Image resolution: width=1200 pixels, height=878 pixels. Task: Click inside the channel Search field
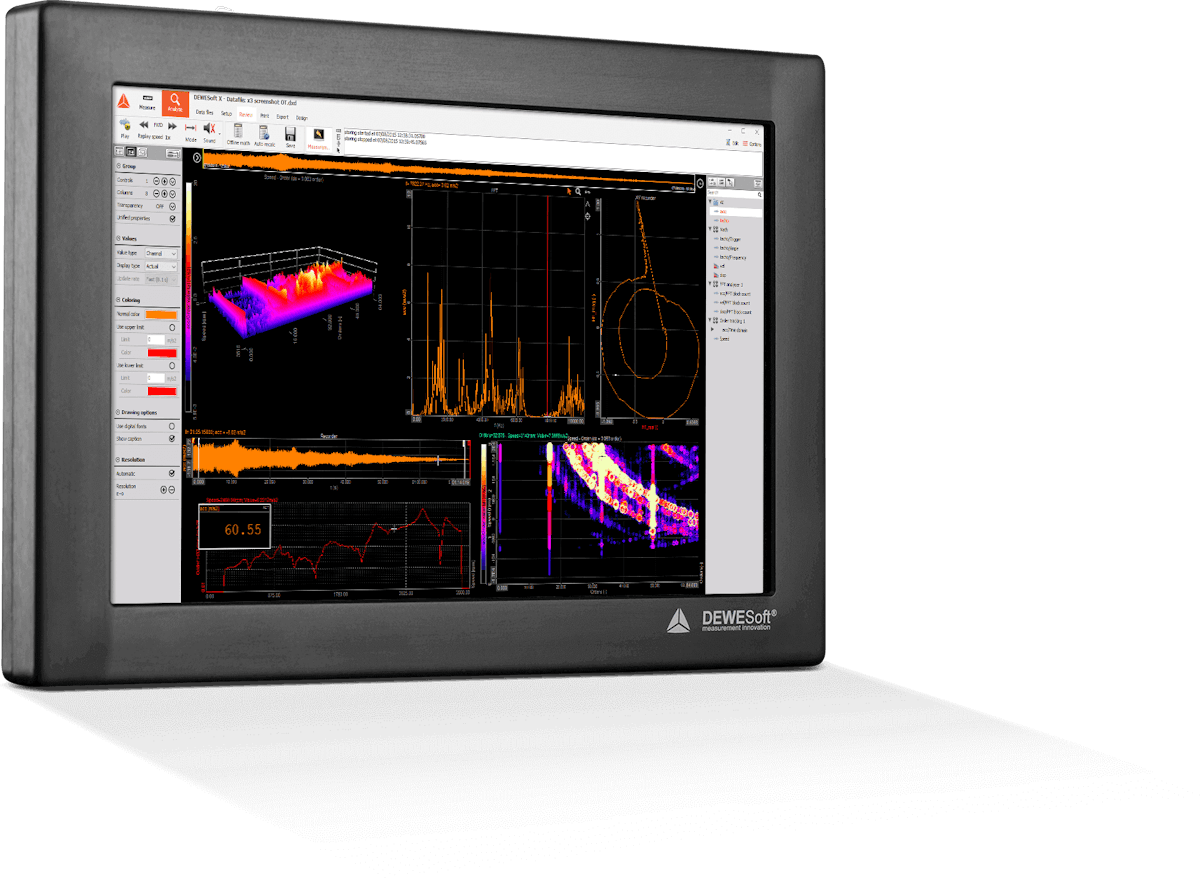point(729,192)
